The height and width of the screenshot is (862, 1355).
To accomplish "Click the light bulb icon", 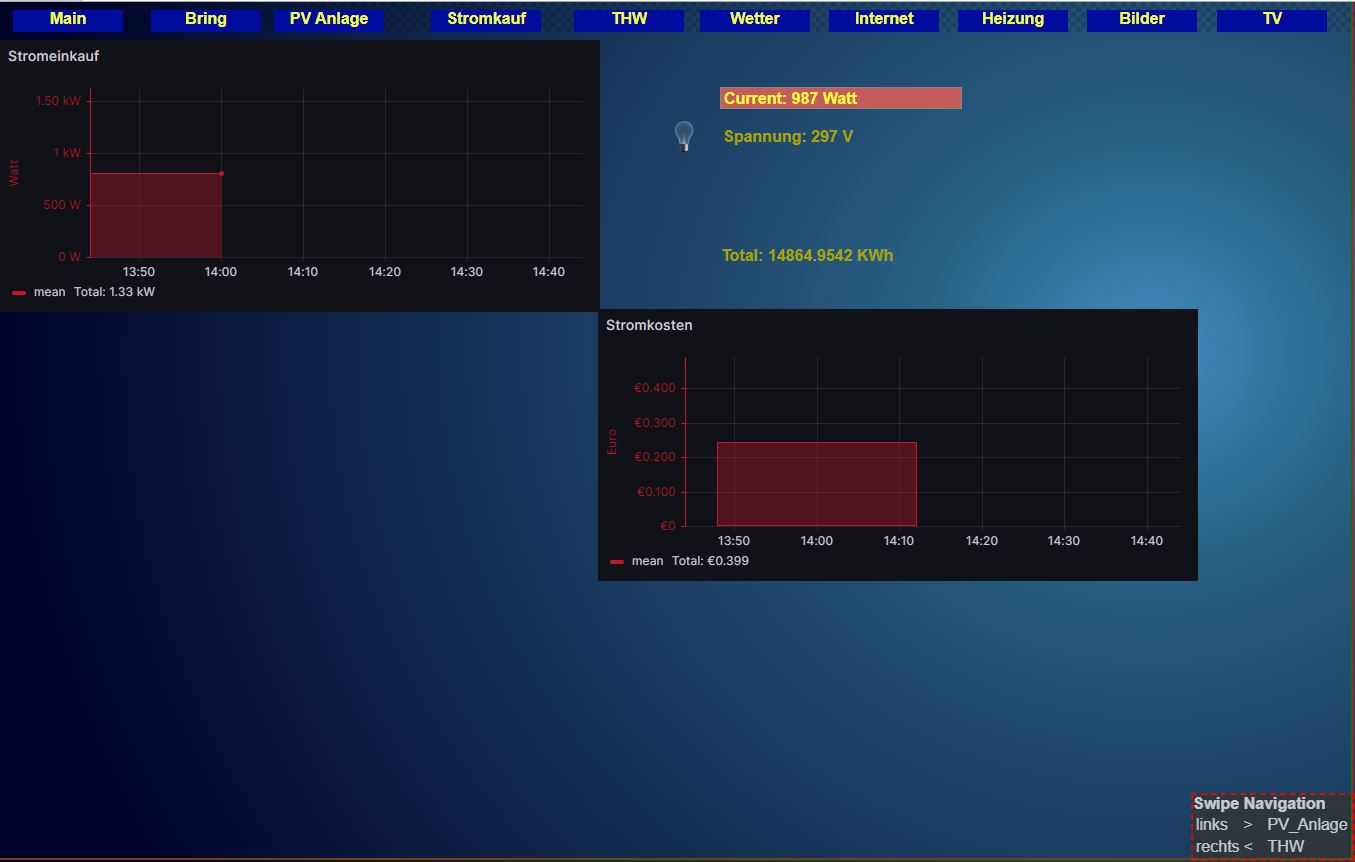I will click(x=684, y=136).
